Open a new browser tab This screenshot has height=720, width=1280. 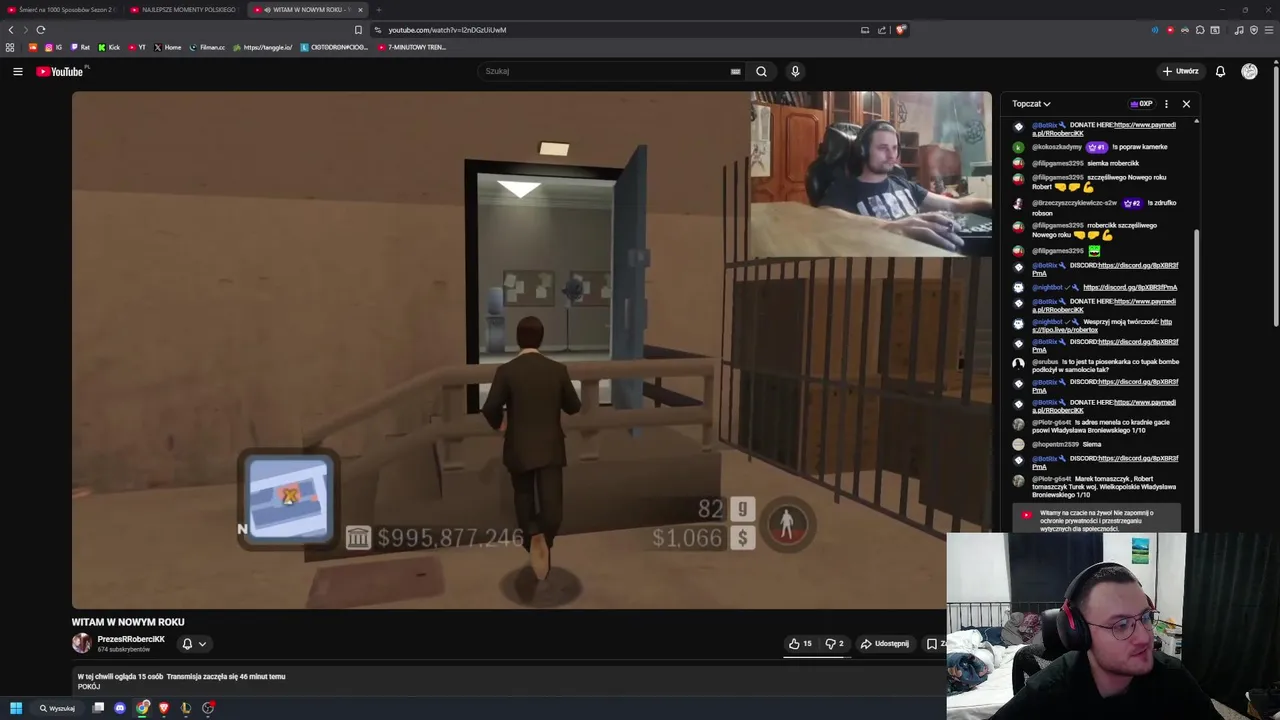click(378, 10)
